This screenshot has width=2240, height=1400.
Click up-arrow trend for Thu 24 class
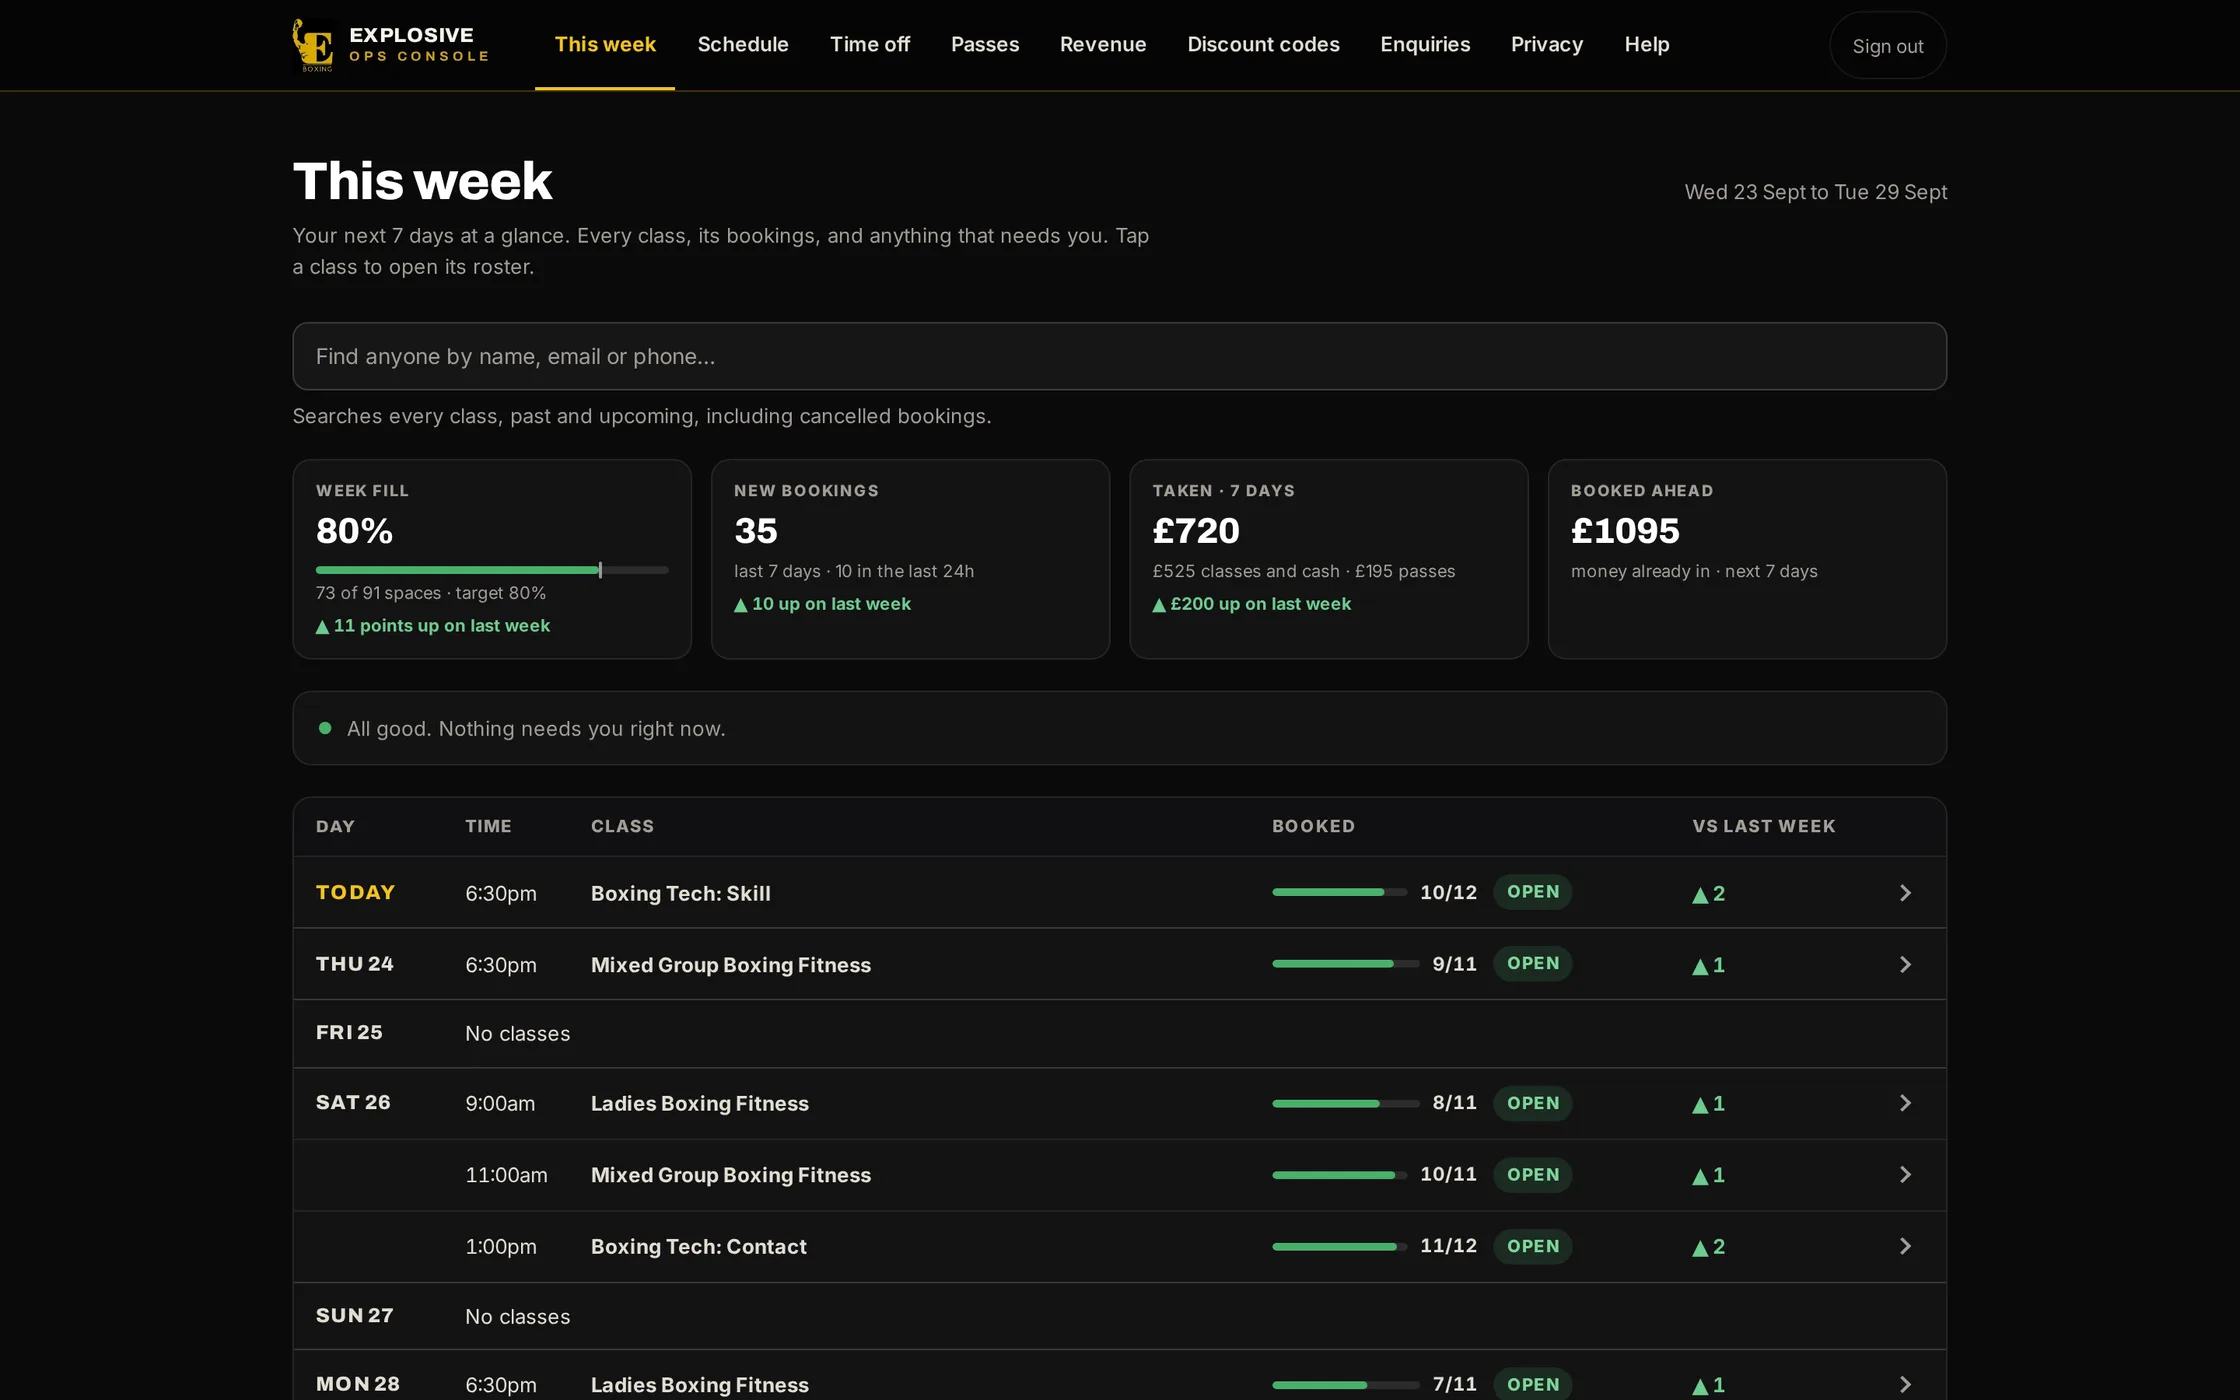pyautogui.click(x=1708, y=966)
